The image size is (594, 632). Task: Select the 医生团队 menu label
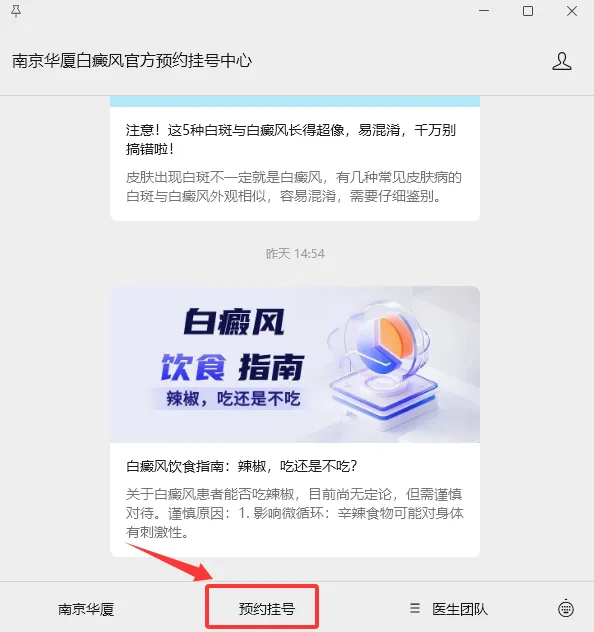tap(460, 609)
